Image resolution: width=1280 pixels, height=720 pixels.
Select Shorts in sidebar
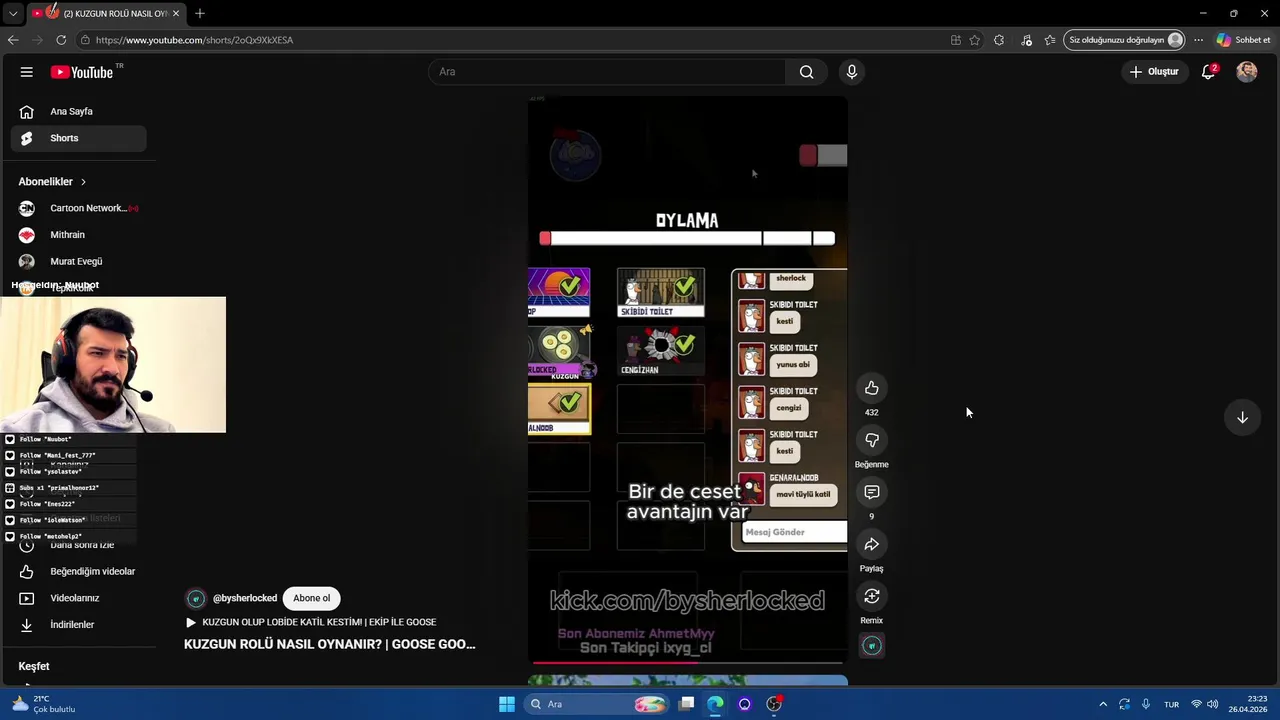(x=78, y=138)
